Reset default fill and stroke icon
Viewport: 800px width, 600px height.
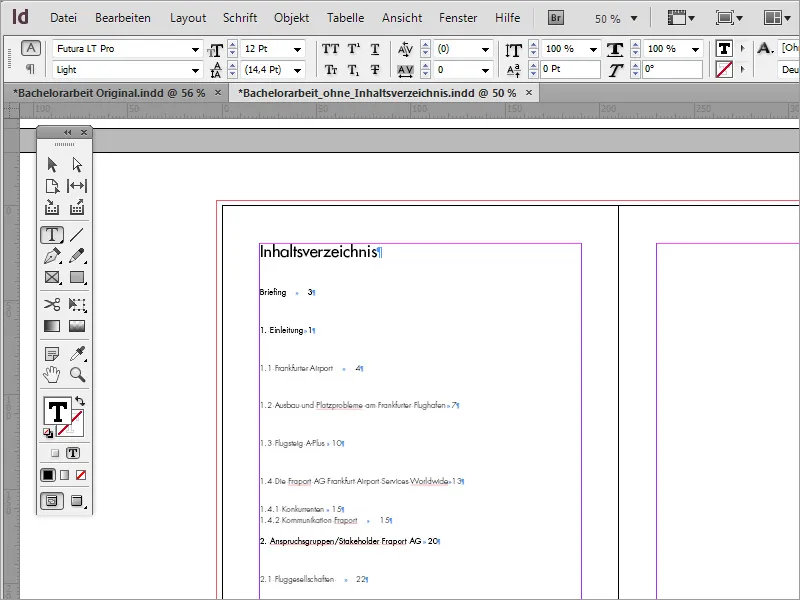click(x=48, y=433)
